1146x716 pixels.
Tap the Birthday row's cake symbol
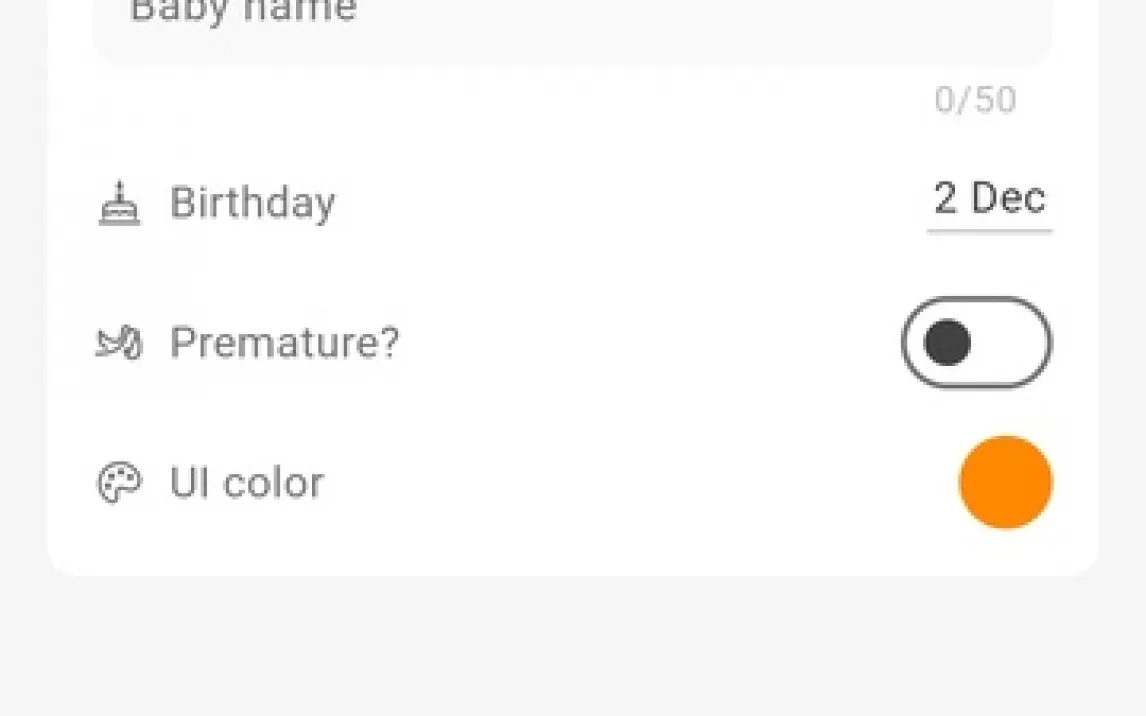119,203
